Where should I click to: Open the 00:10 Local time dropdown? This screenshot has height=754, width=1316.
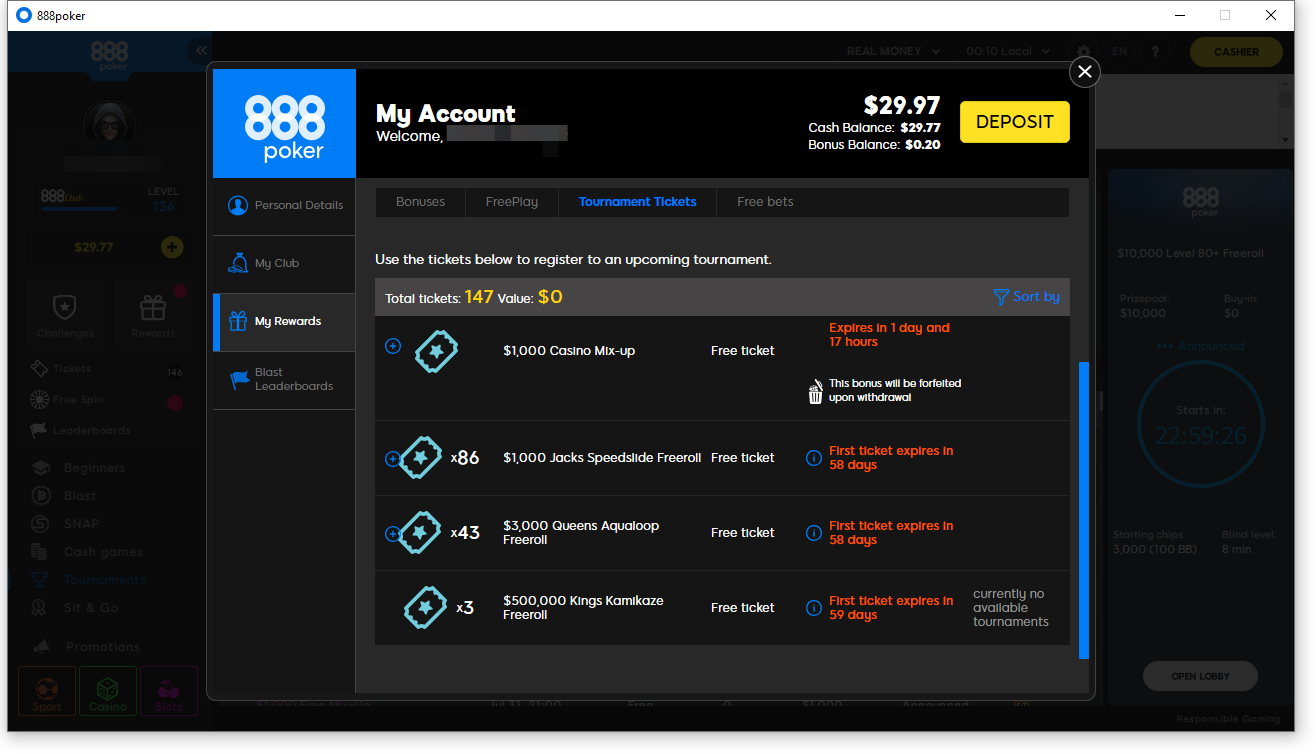coord(1008,51)
